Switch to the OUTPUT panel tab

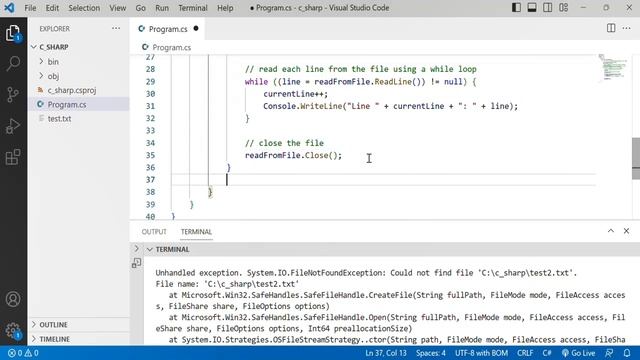[x=154, y=231]
